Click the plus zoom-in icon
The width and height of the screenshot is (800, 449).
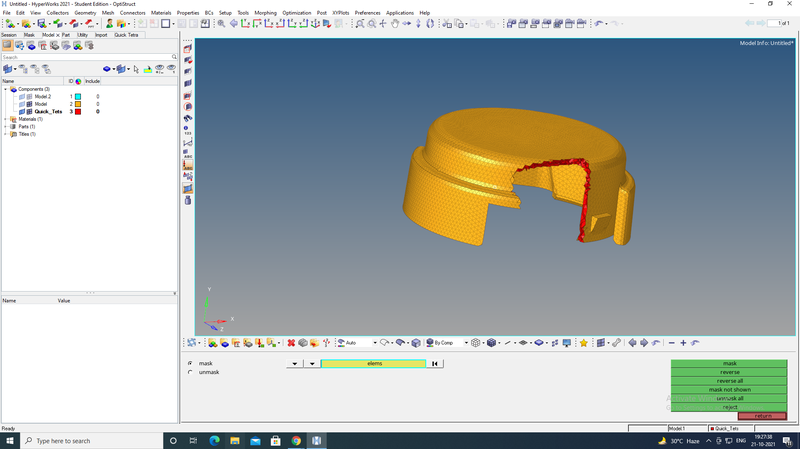pyautogui.click(x=683, y=343)
